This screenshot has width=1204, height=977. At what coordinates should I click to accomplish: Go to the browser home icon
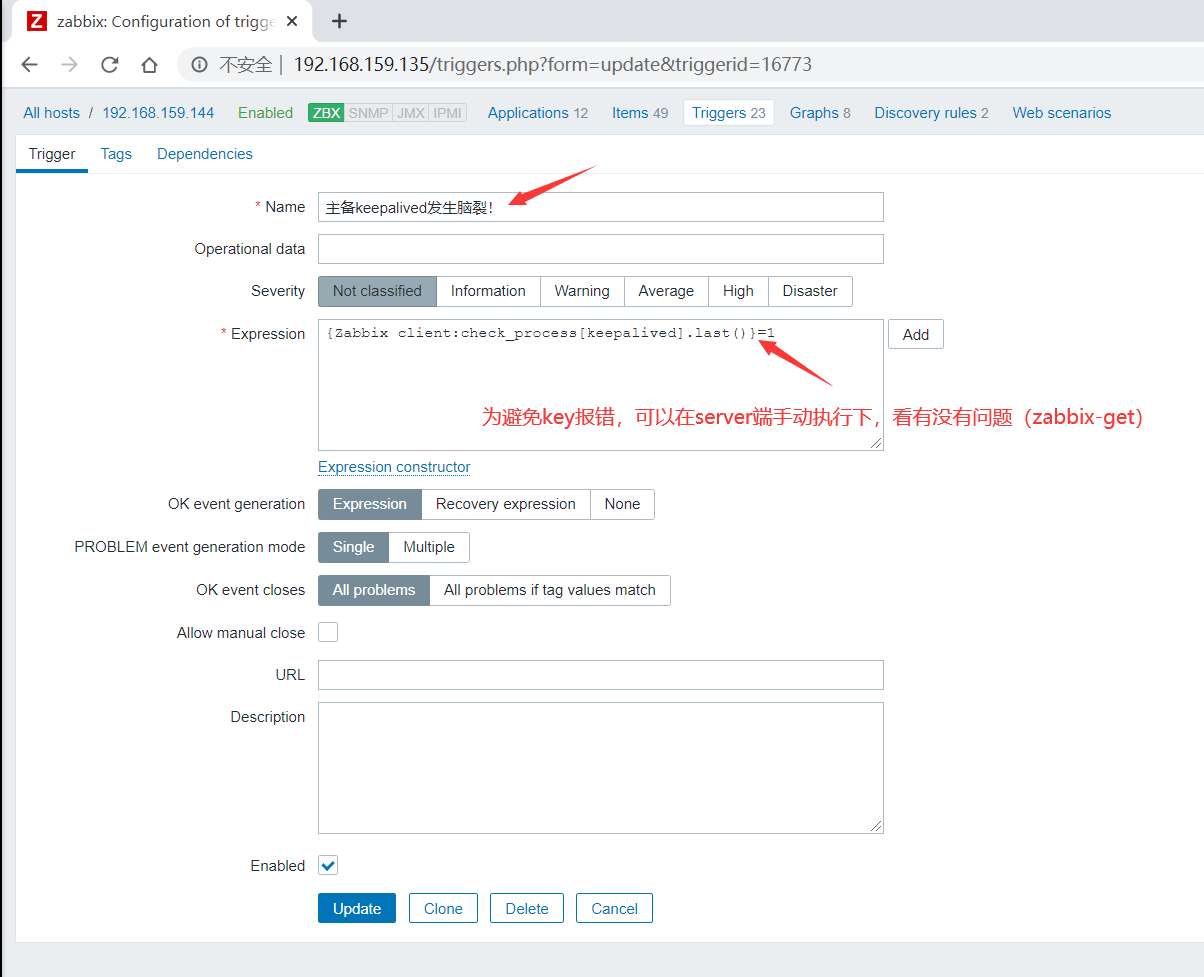(149, 65)
